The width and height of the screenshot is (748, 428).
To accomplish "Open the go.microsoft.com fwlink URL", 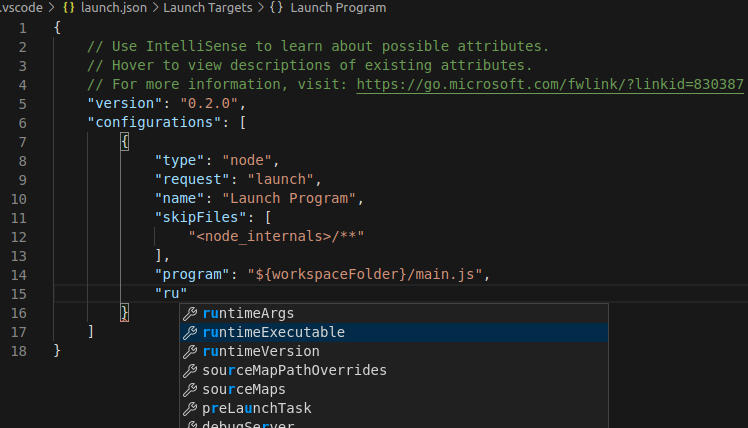I will click(550, 84).
